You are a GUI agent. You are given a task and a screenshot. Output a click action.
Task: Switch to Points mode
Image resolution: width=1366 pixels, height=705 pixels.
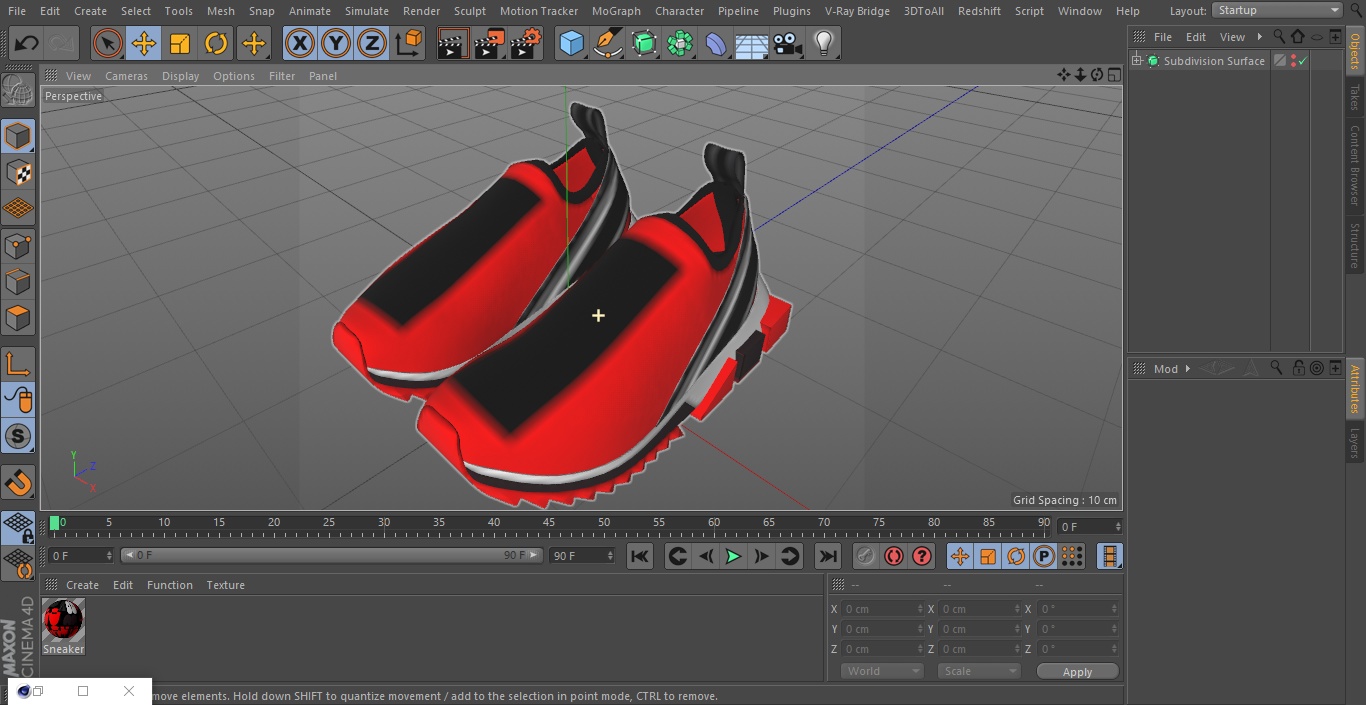point(18,245)
